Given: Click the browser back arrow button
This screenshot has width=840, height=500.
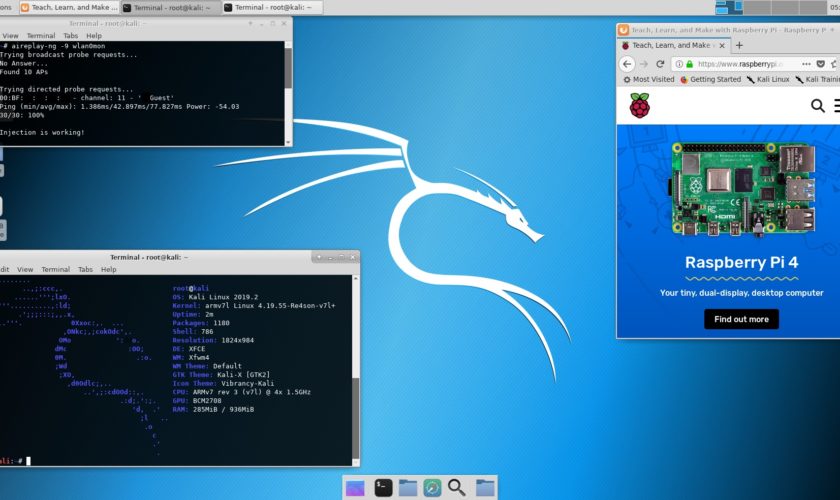Looking at the screenshot, I should pyautogui.click(x=627, y=63).
